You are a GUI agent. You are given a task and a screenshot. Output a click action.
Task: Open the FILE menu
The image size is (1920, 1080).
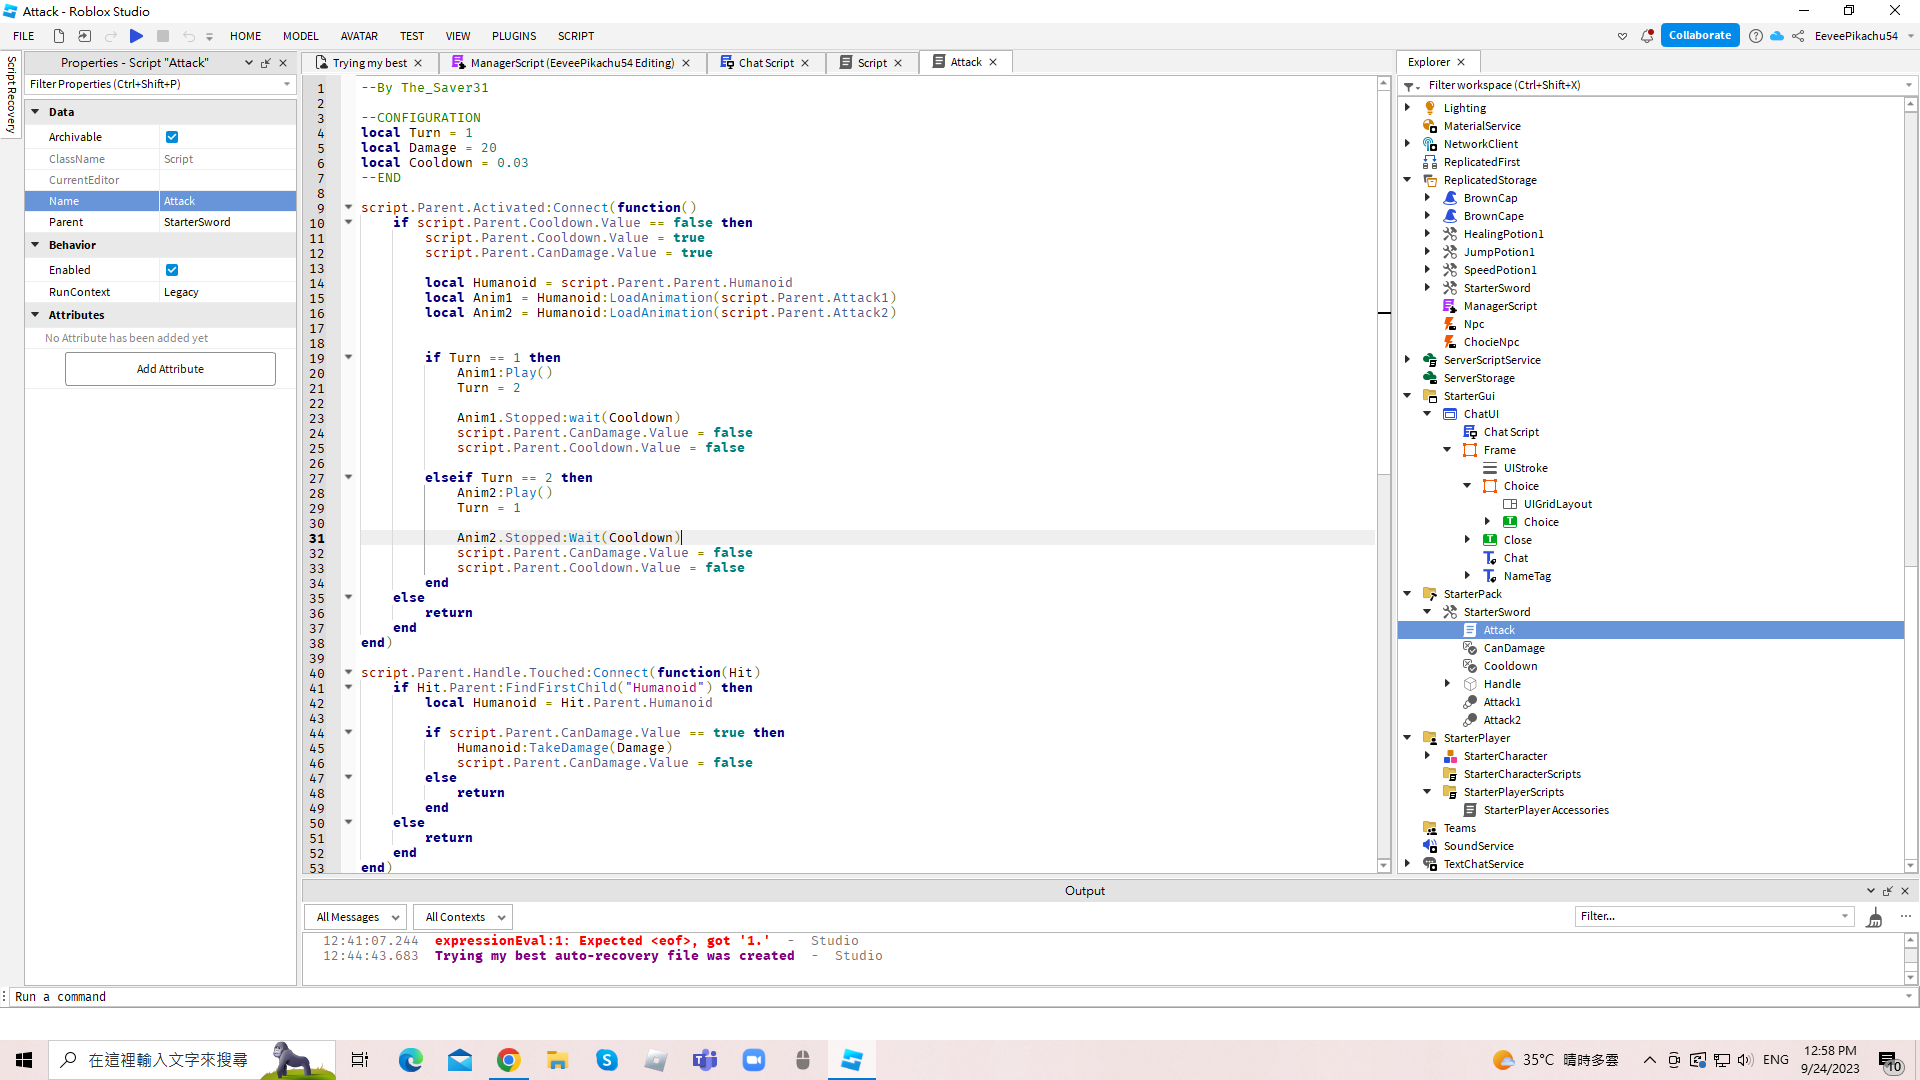pos(24,36)
